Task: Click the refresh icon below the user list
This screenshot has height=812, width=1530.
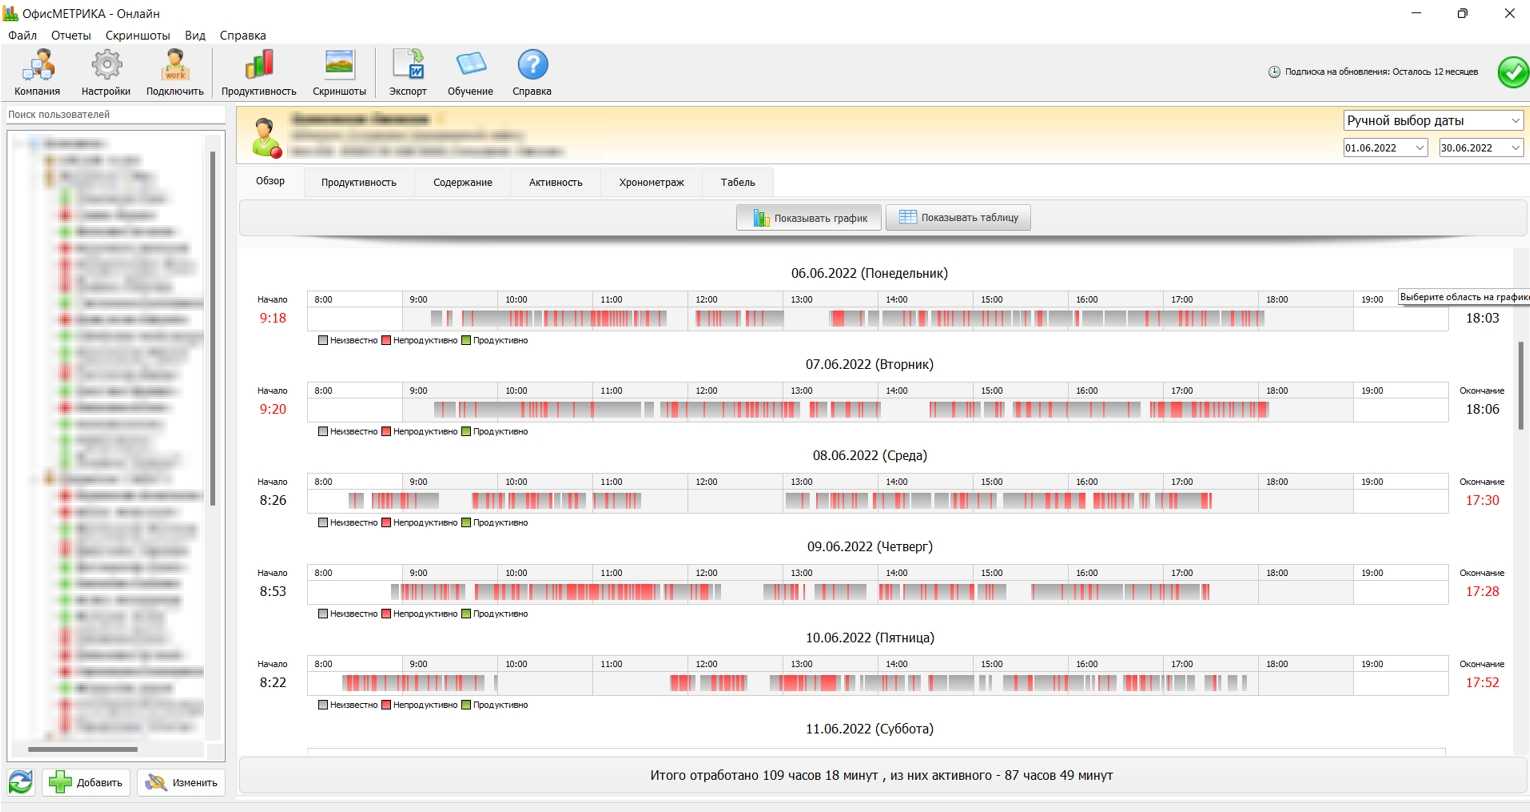Action: click(x=21, y=782)
